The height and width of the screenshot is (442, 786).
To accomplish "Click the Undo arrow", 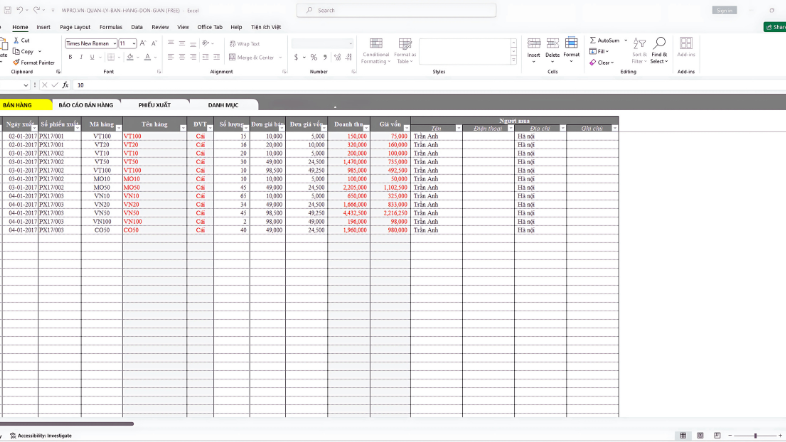I will (20, 10).
